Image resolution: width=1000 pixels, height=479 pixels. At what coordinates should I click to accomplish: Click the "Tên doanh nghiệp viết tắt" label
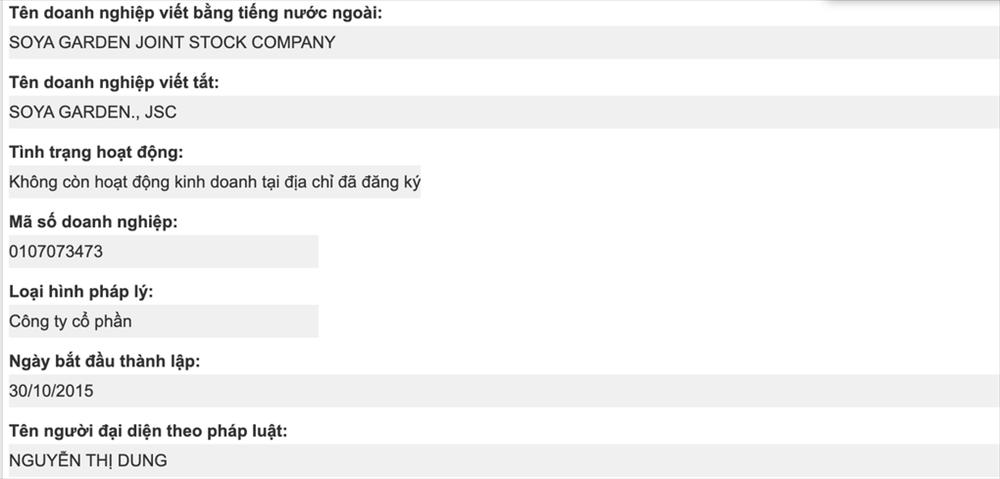(113, 83)
